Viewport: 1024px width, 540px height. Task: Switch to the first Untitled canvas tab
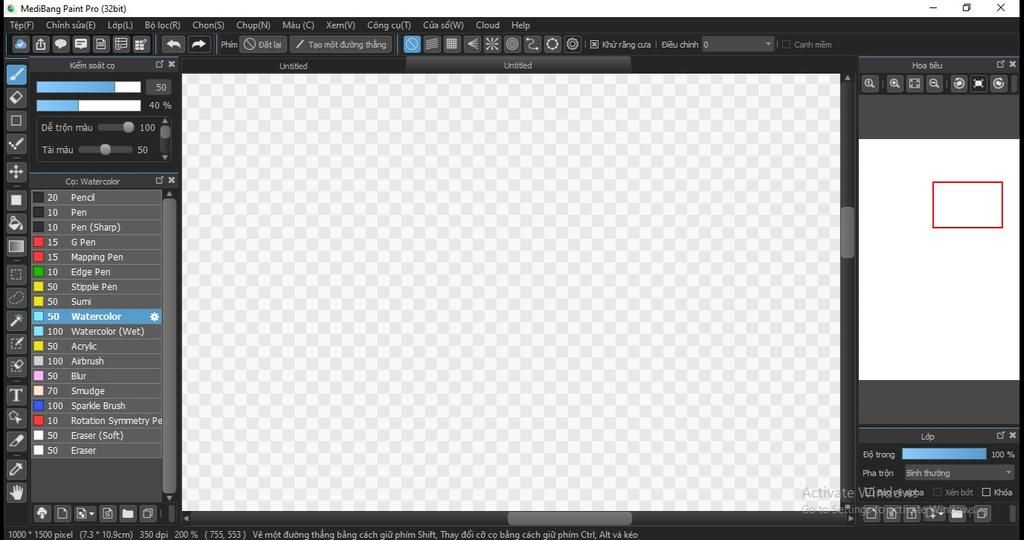(x=293, y=66)
